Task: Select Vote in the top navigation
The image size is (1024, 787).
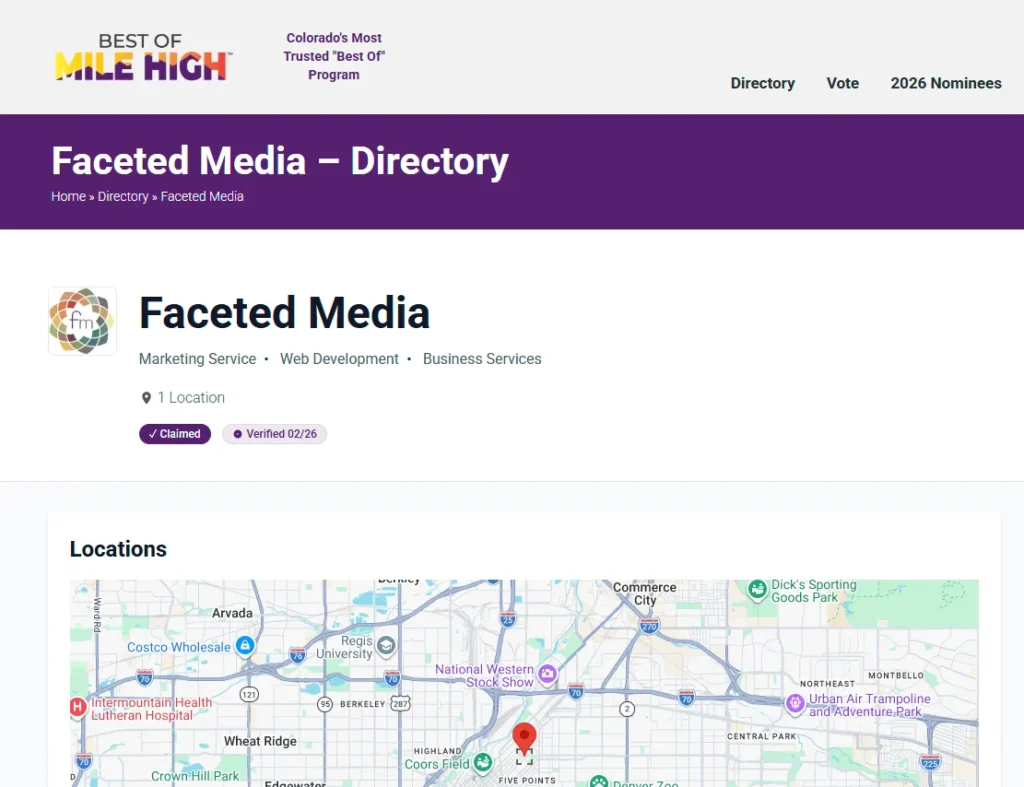Action: tap(842, 83)
